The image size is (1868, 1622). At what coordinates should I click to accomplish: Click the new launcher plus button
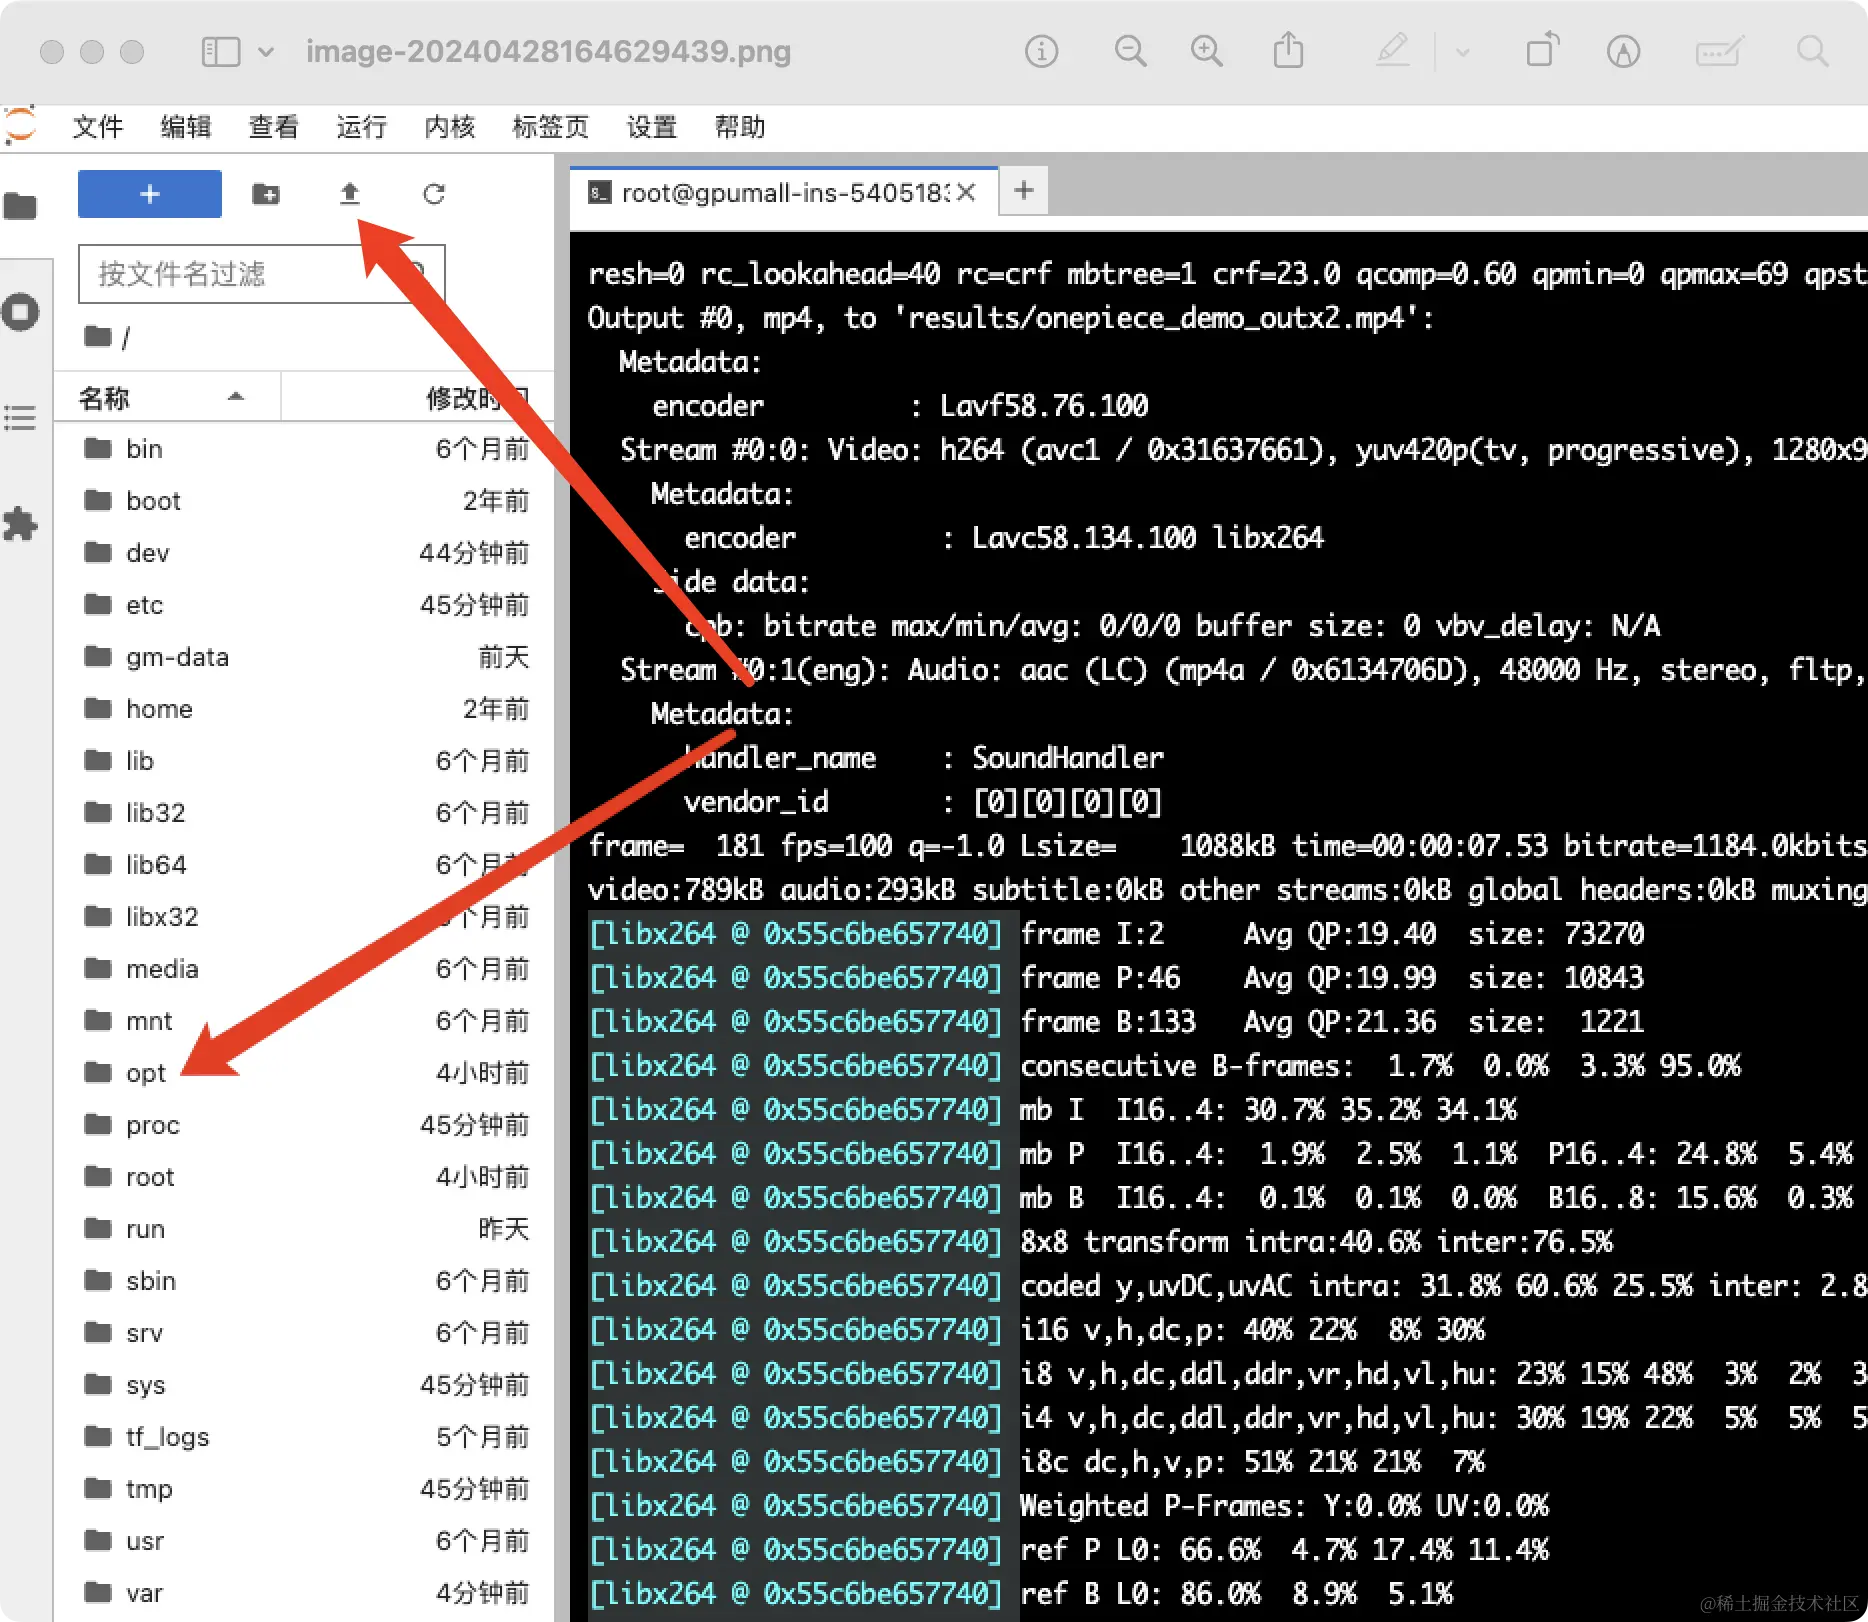(x=150, y=194)
